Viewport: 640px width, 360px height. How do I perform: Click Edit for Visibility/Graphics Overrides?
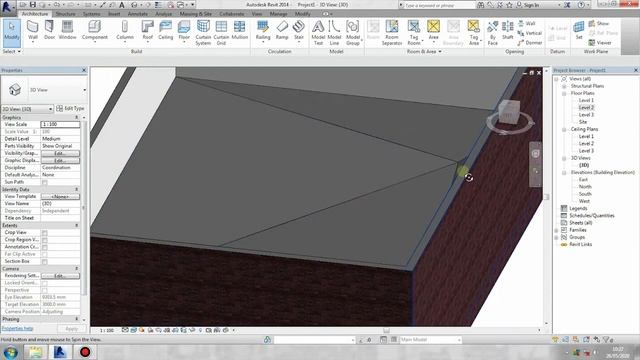click(60, 153)
